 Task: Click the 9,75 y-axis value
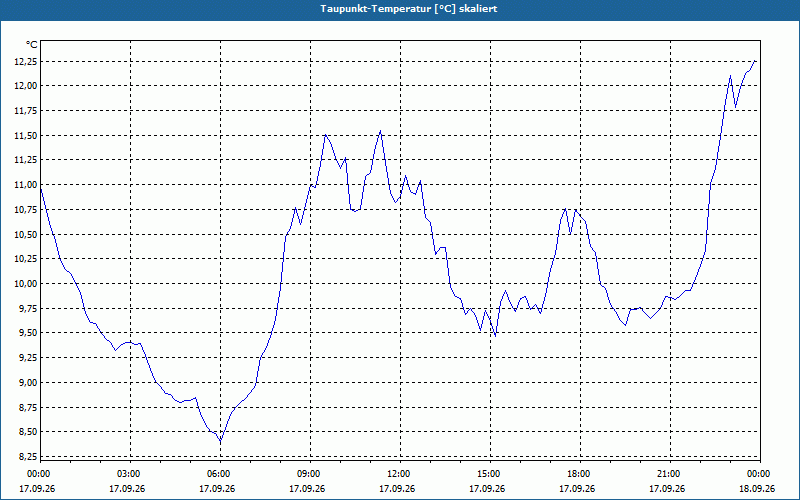30,309
